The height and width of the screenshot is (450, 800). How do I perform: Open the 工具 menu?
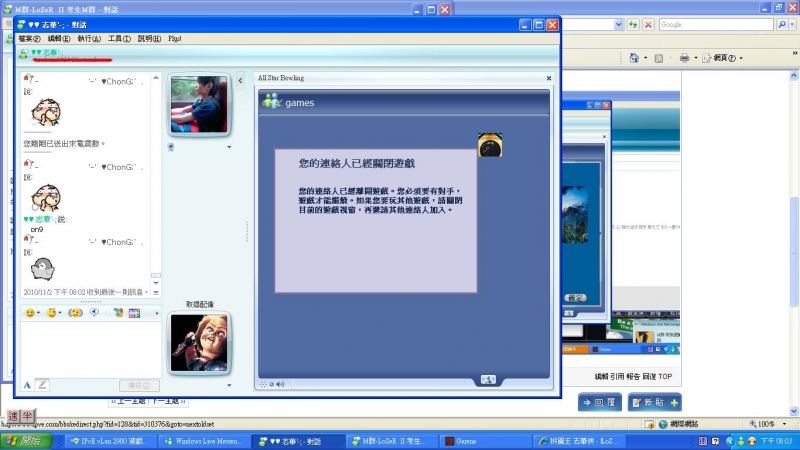(x=119, y=39)
